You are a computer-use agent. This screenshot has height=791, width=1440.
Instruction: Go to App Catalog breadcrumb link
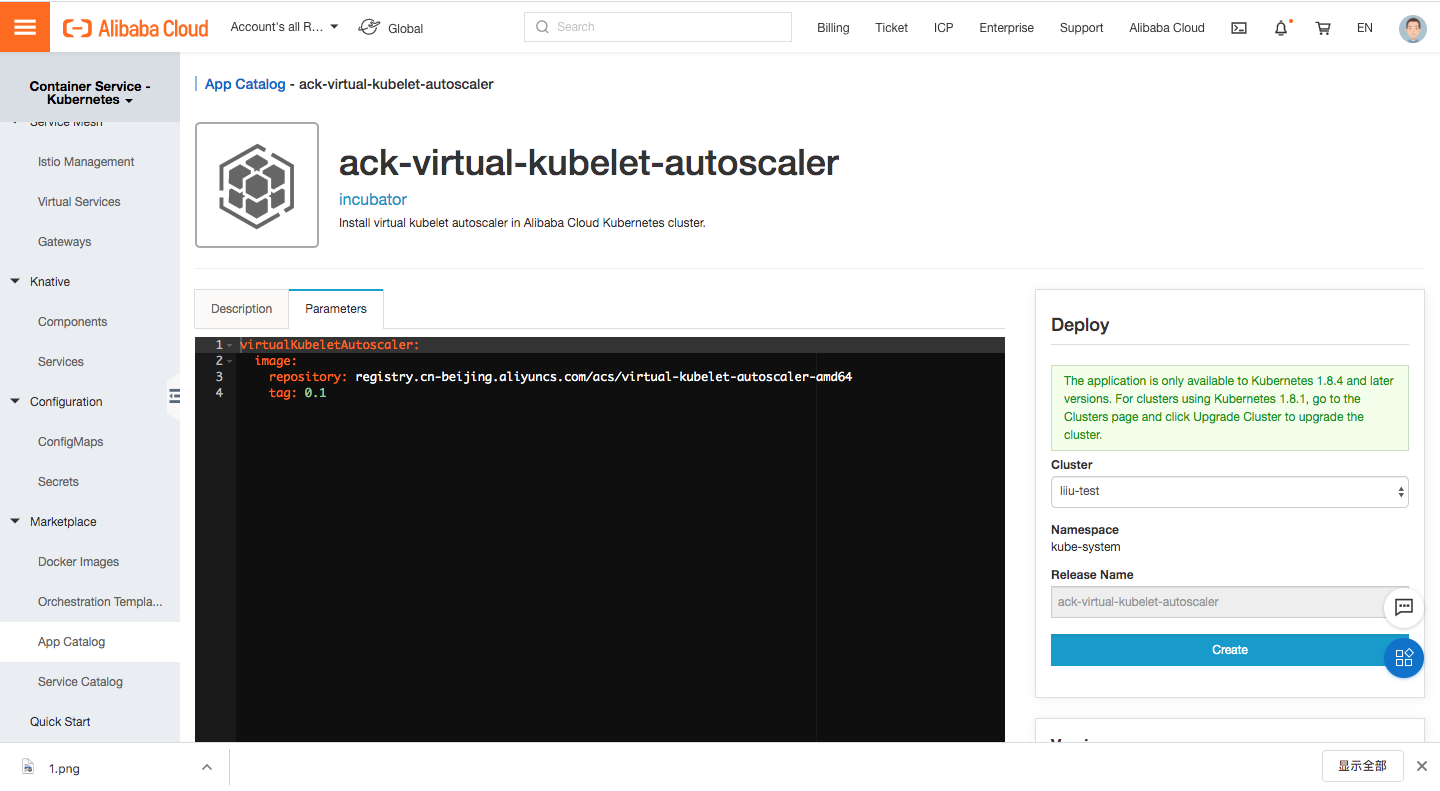click(245, 84)
